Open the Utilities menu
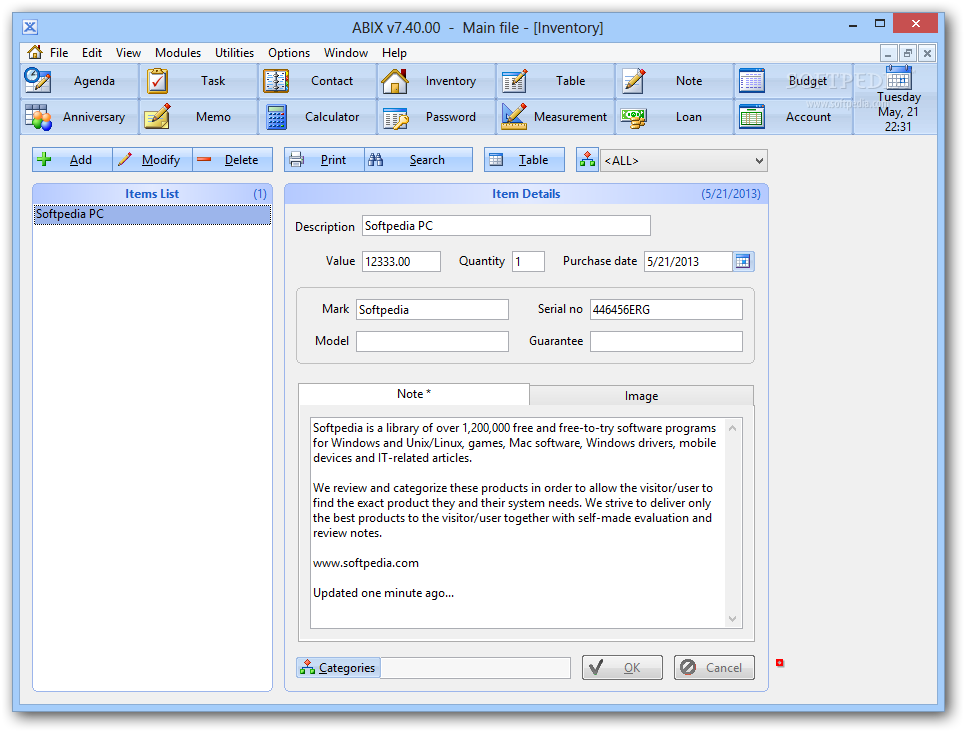This screenshot has width=965, height=732. point(234,53)
